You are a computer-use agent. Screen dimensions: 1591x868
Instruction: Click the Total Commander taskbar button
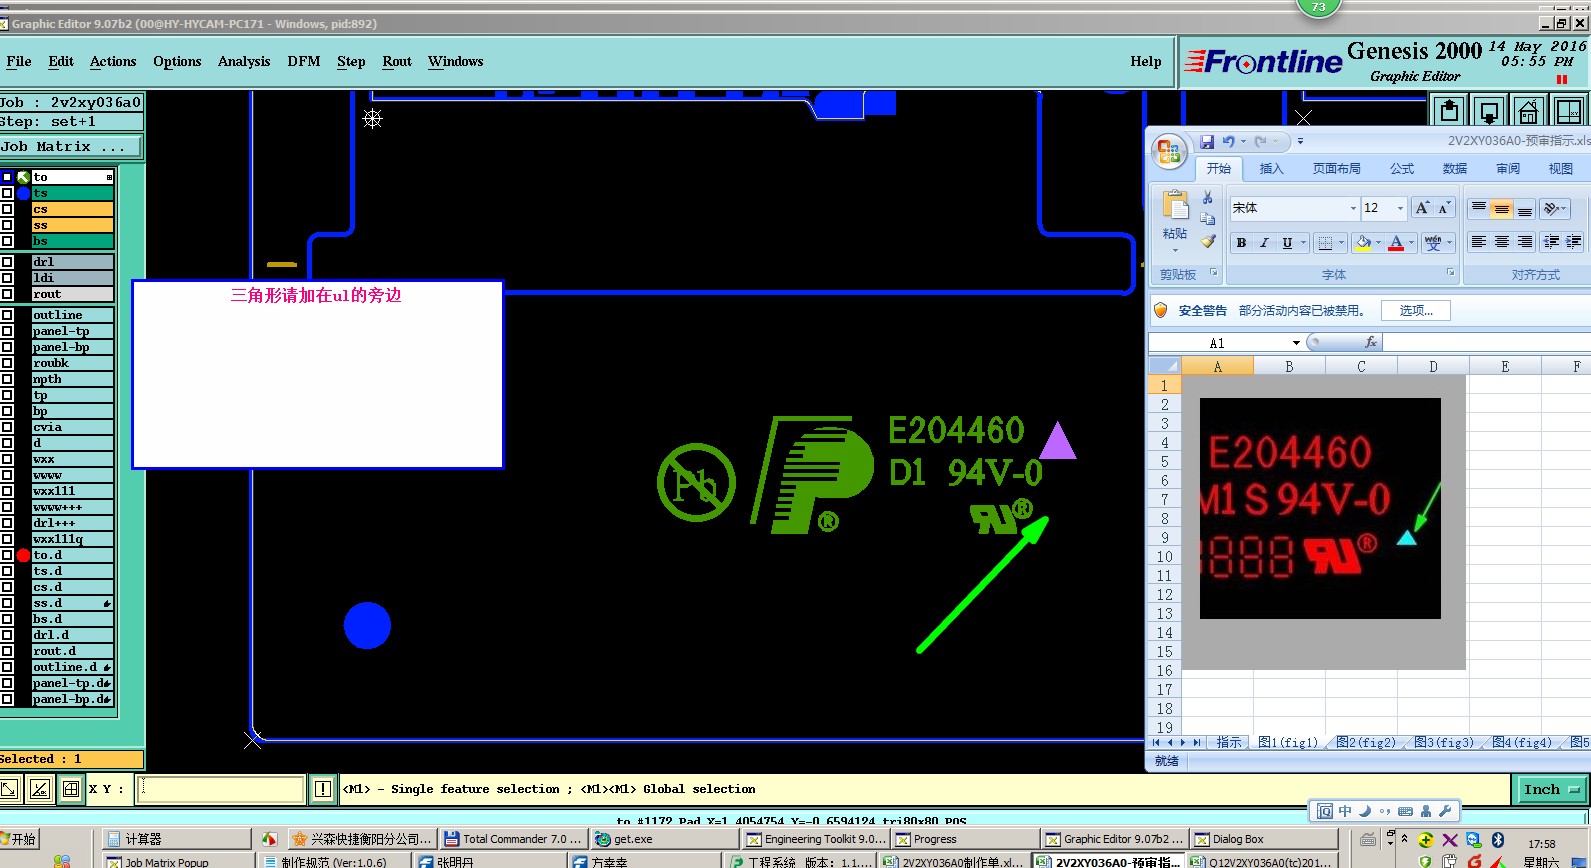pos(512,839)
